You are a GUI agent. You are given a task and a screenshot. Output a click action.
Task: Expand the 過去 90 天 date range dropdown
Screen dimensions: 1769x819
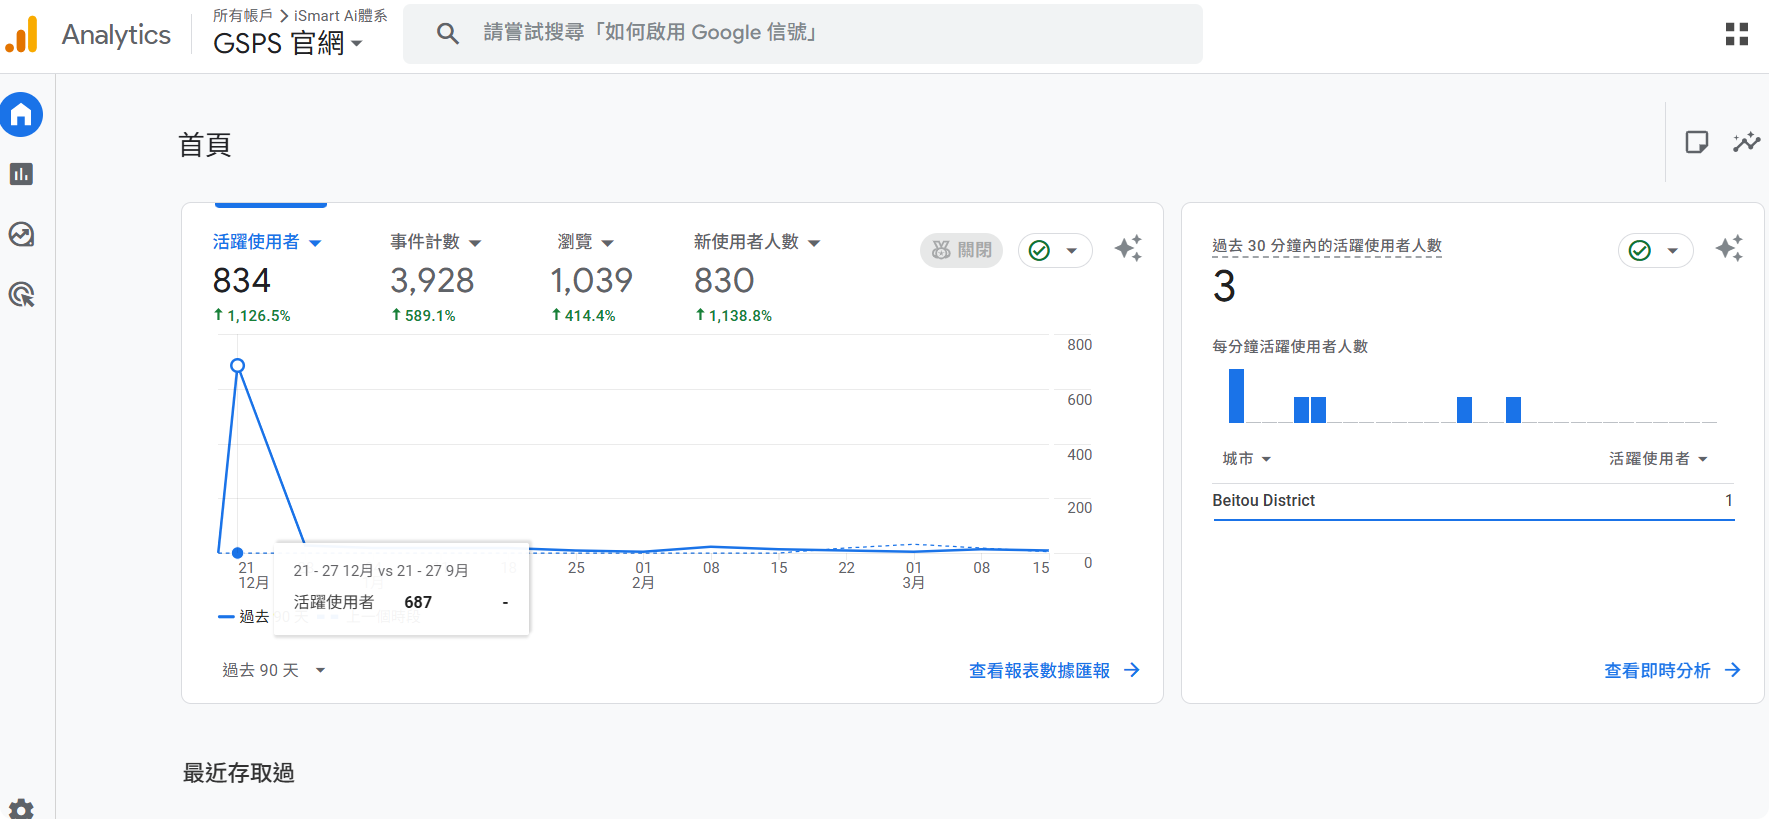(273, 670)
